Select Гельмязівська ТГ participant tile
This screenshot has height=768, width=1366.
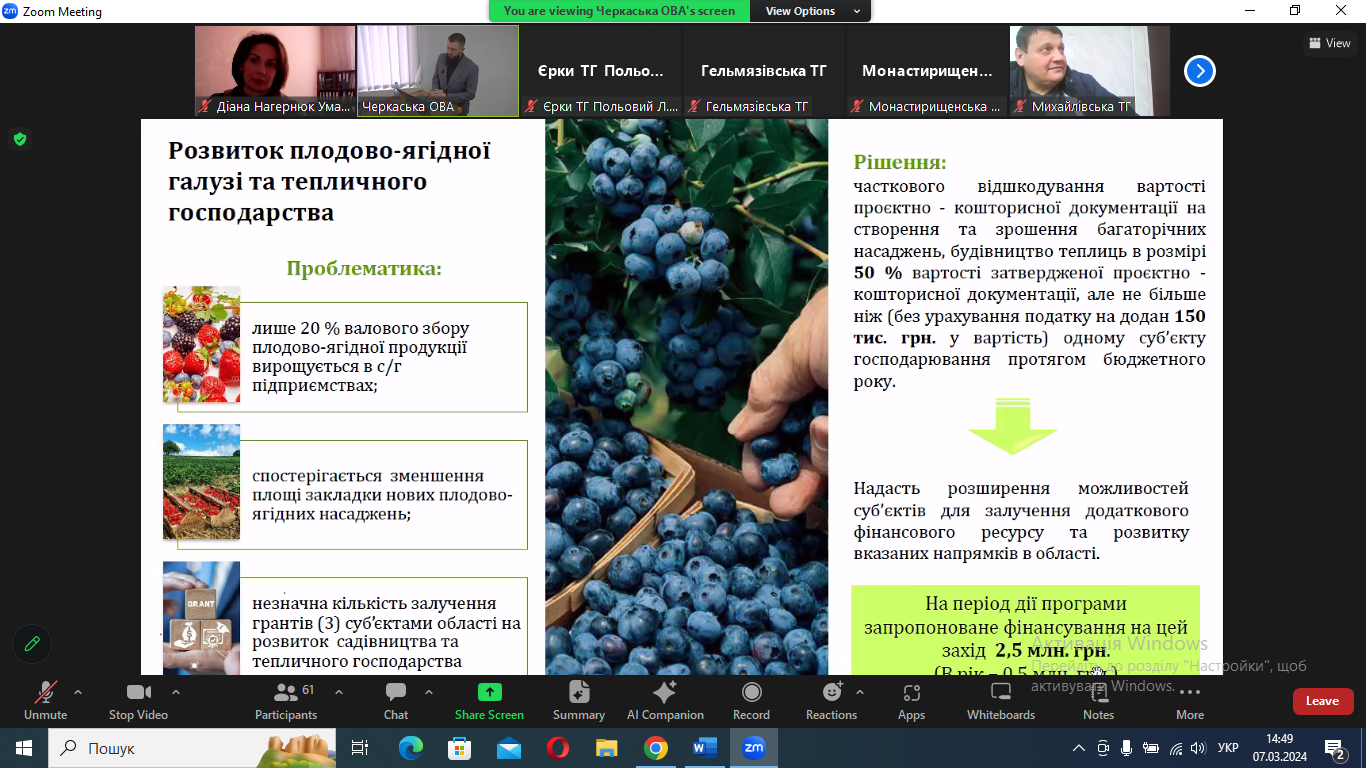tap(764, 71)
